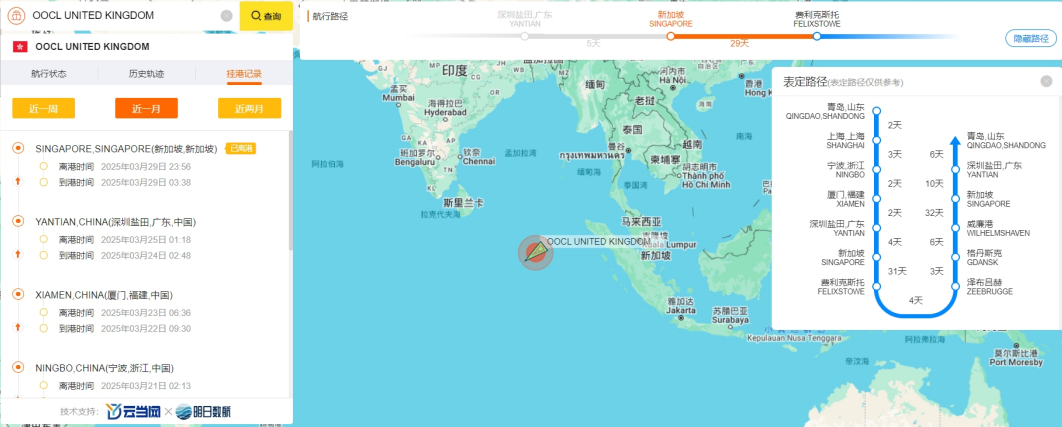Click the FELIXSTOWE node on route progress bar
The height and width of the screenshot is (427, 1062).
[817, 37]
